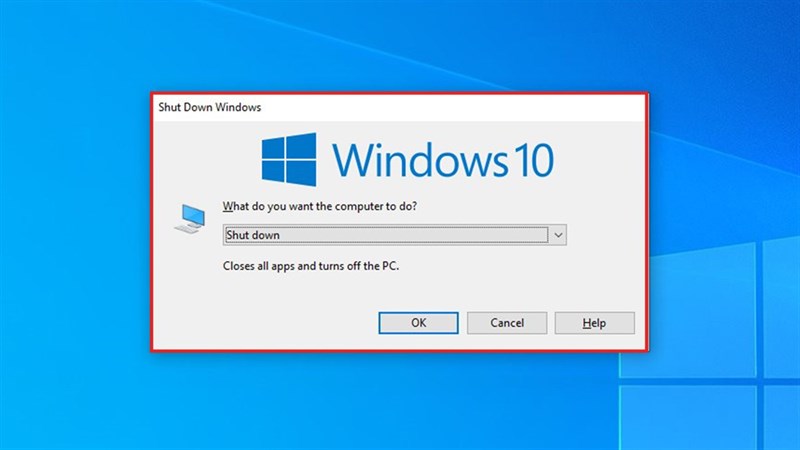The image size is (800, 450).
Task: Click 'What do you want the computer to do?'
Action: (x=320, y=207)
